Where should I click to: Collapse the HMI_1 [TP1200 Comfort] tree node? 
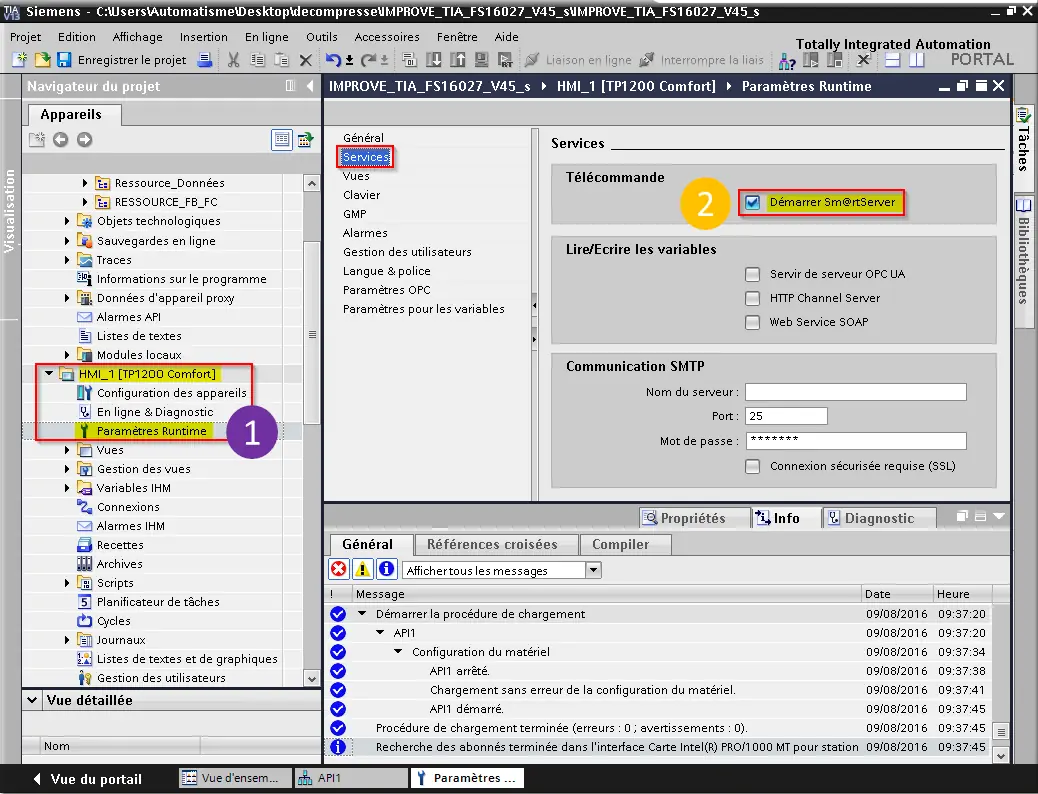point(48,373)
